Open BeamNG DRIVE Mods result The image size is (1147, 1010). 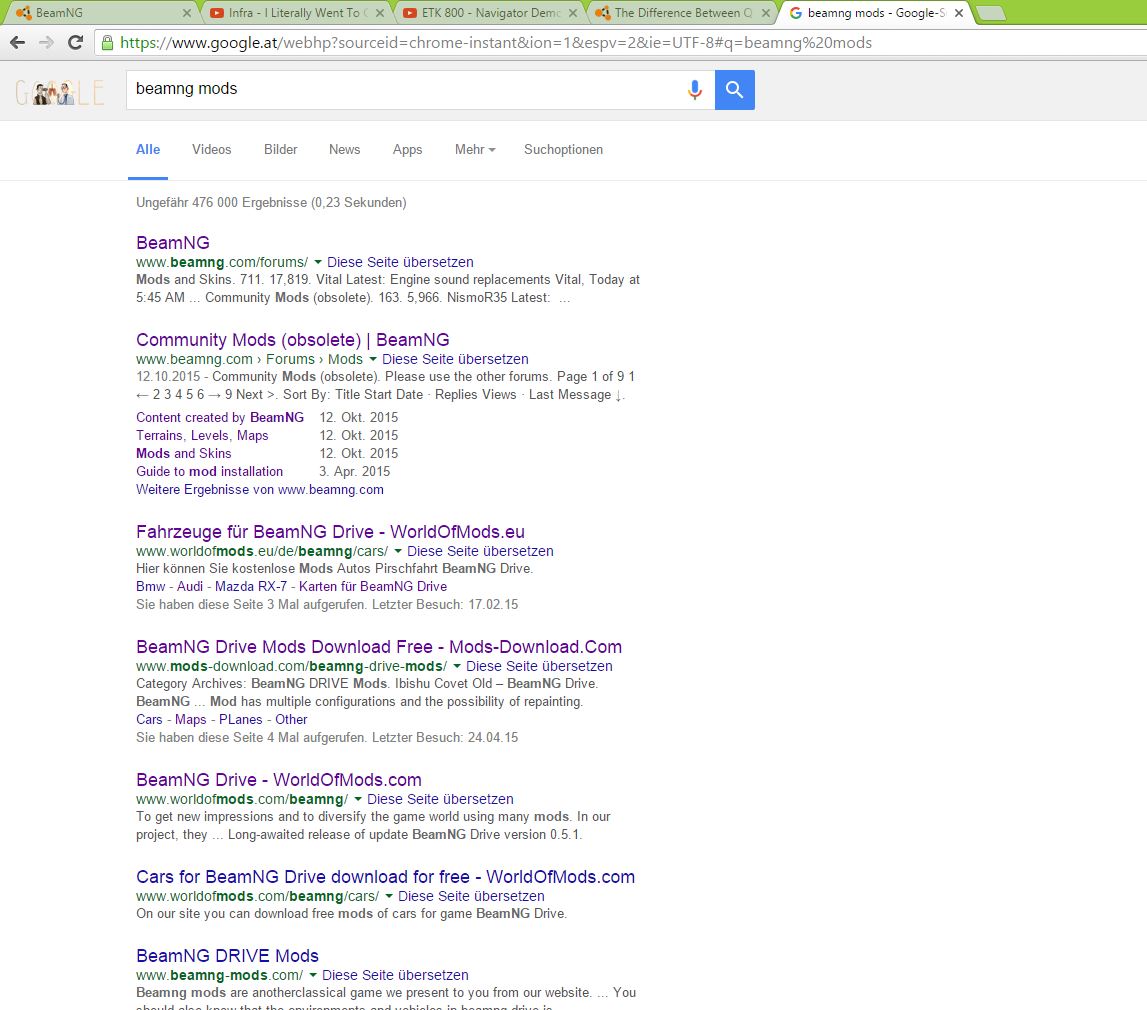pyautogui.click(x=227, y=956)
